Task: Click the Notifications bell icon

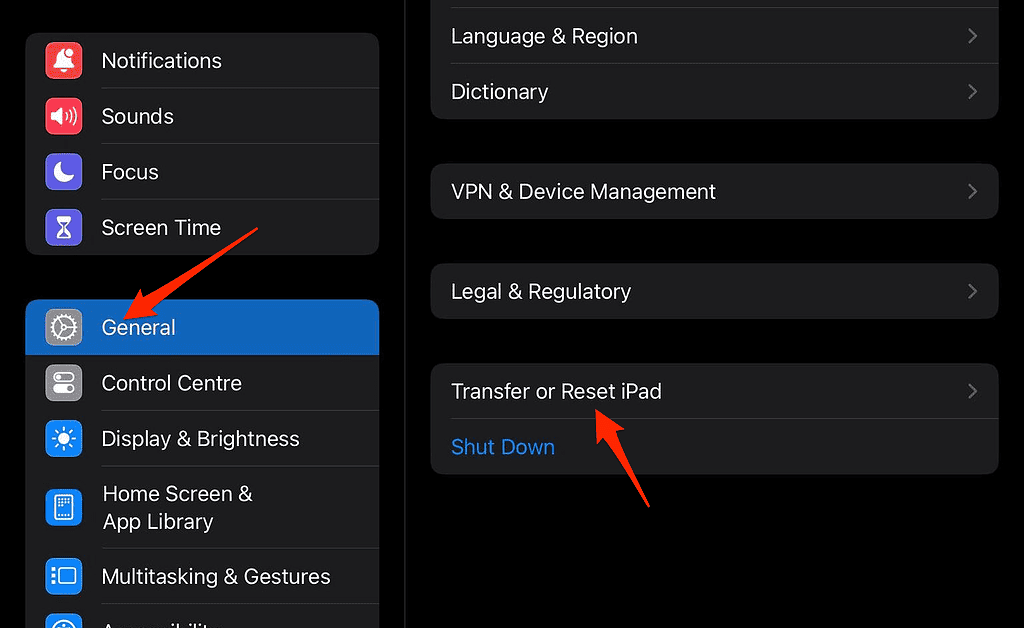Action: point(63,60)
